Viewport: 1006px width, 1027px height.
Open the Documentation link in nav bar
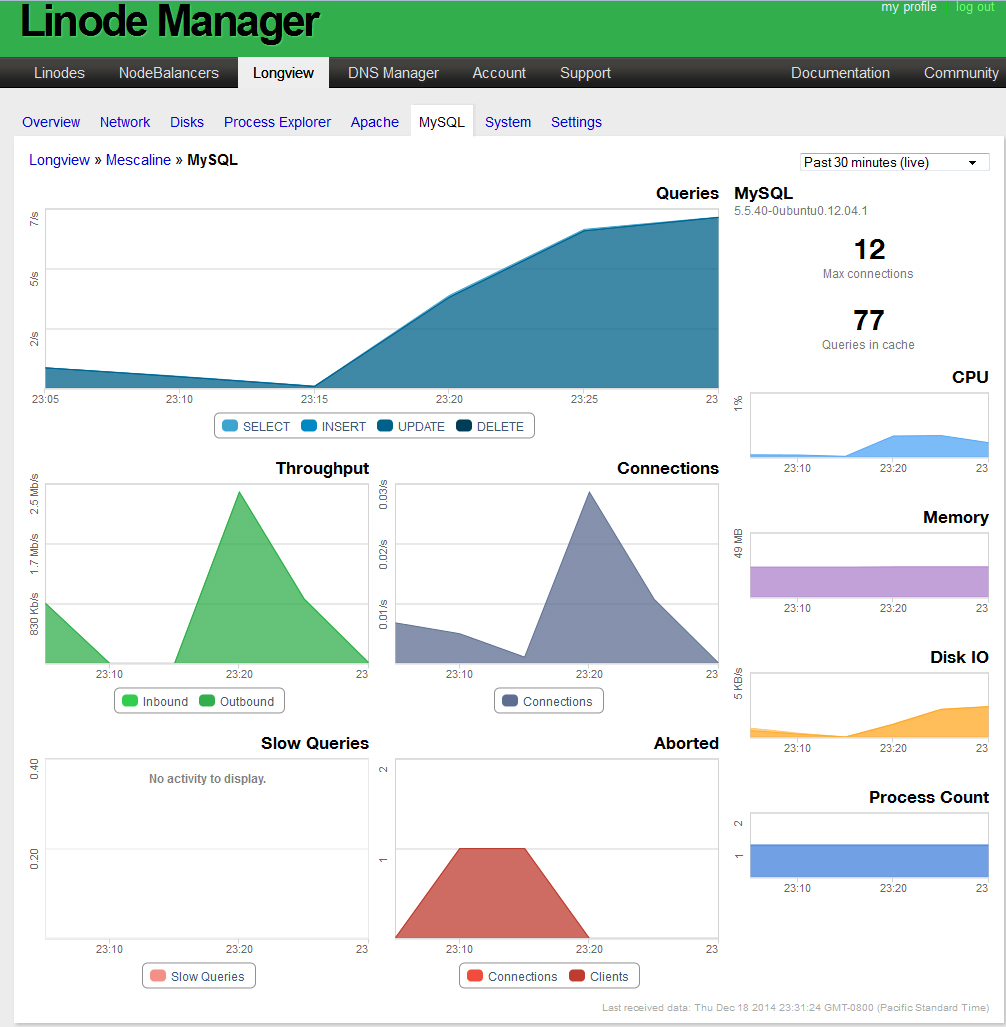(840, 73)
